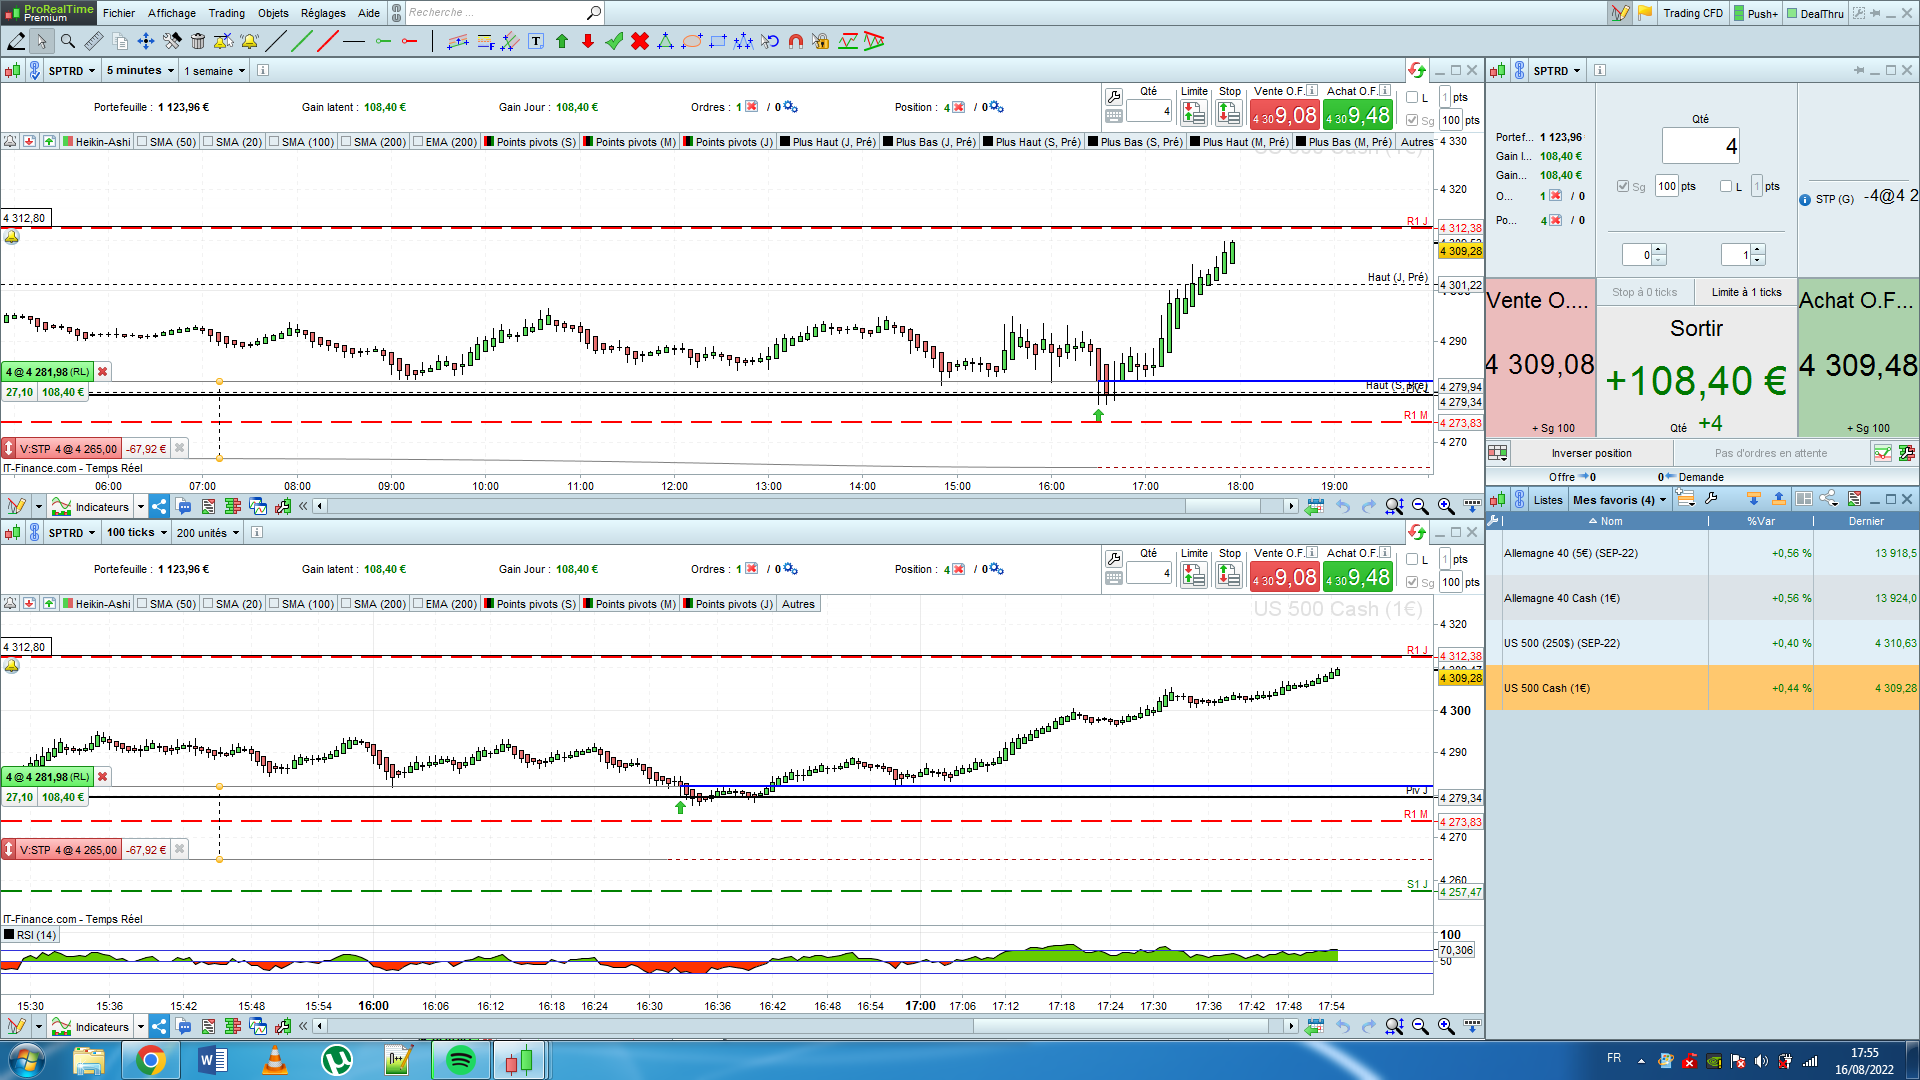This screenshot has height=1080, width=1920.
Task: Click the Recherche search input field
Action: (x=495, y=13)
